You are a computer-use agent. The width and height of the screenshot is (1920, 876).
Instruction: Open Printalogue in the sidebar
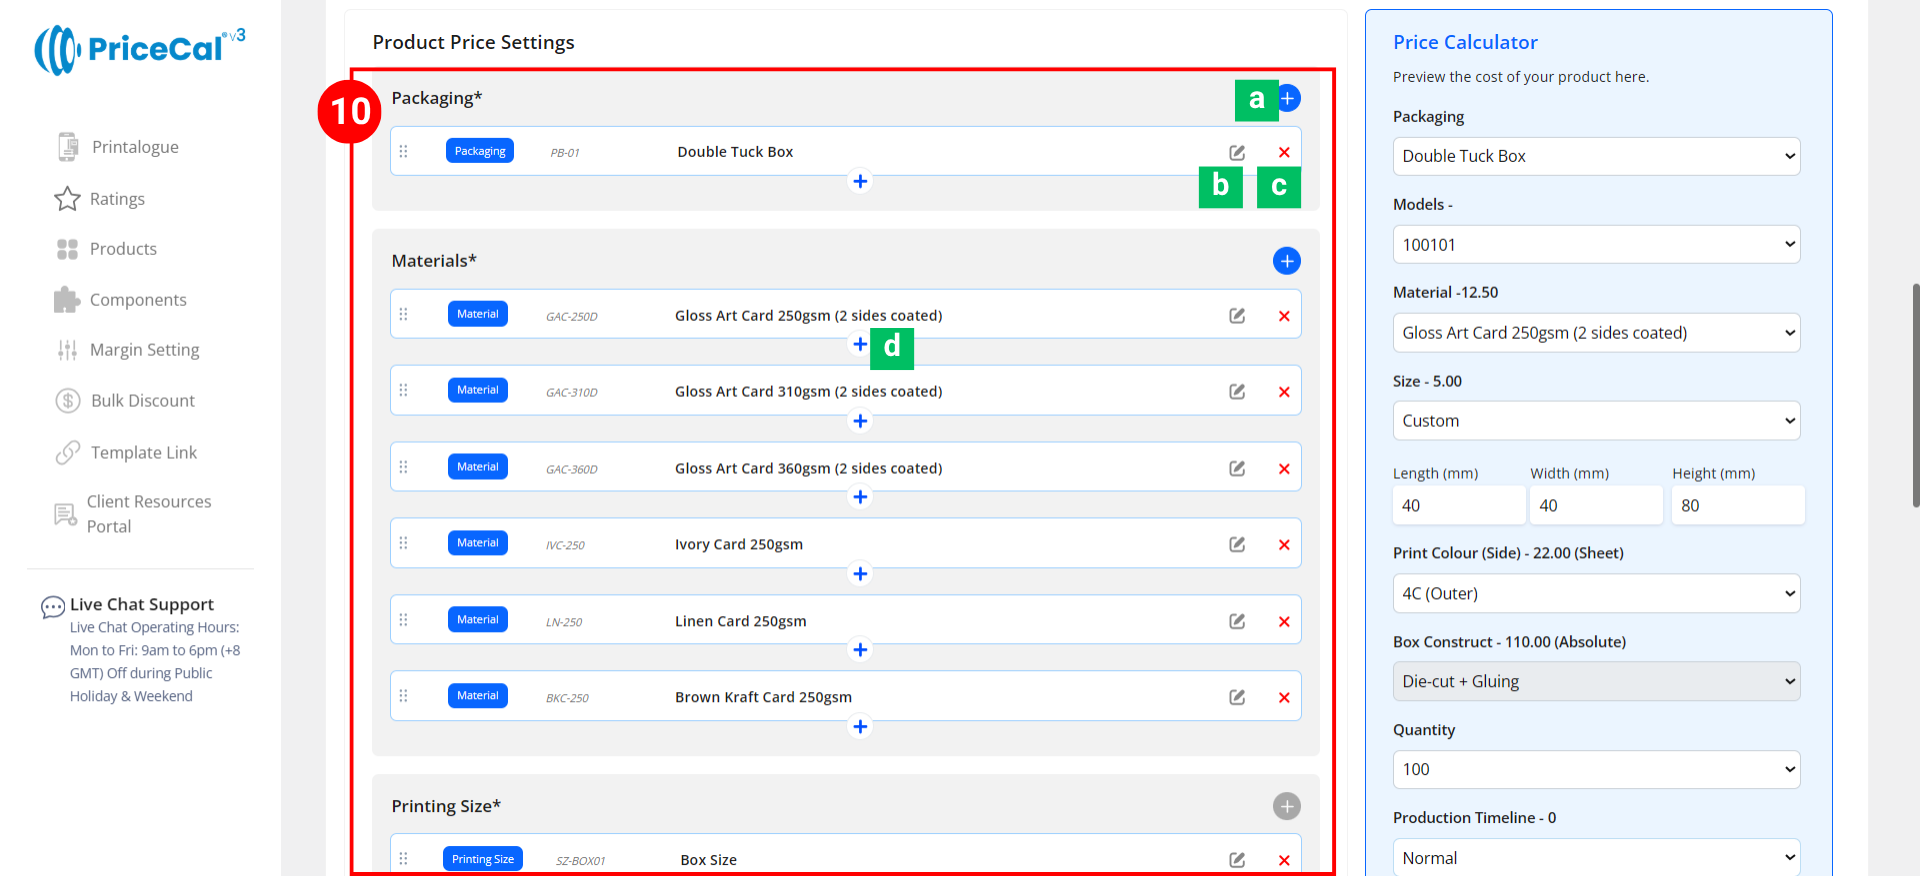pyautogui.click(x=134, y=147)
